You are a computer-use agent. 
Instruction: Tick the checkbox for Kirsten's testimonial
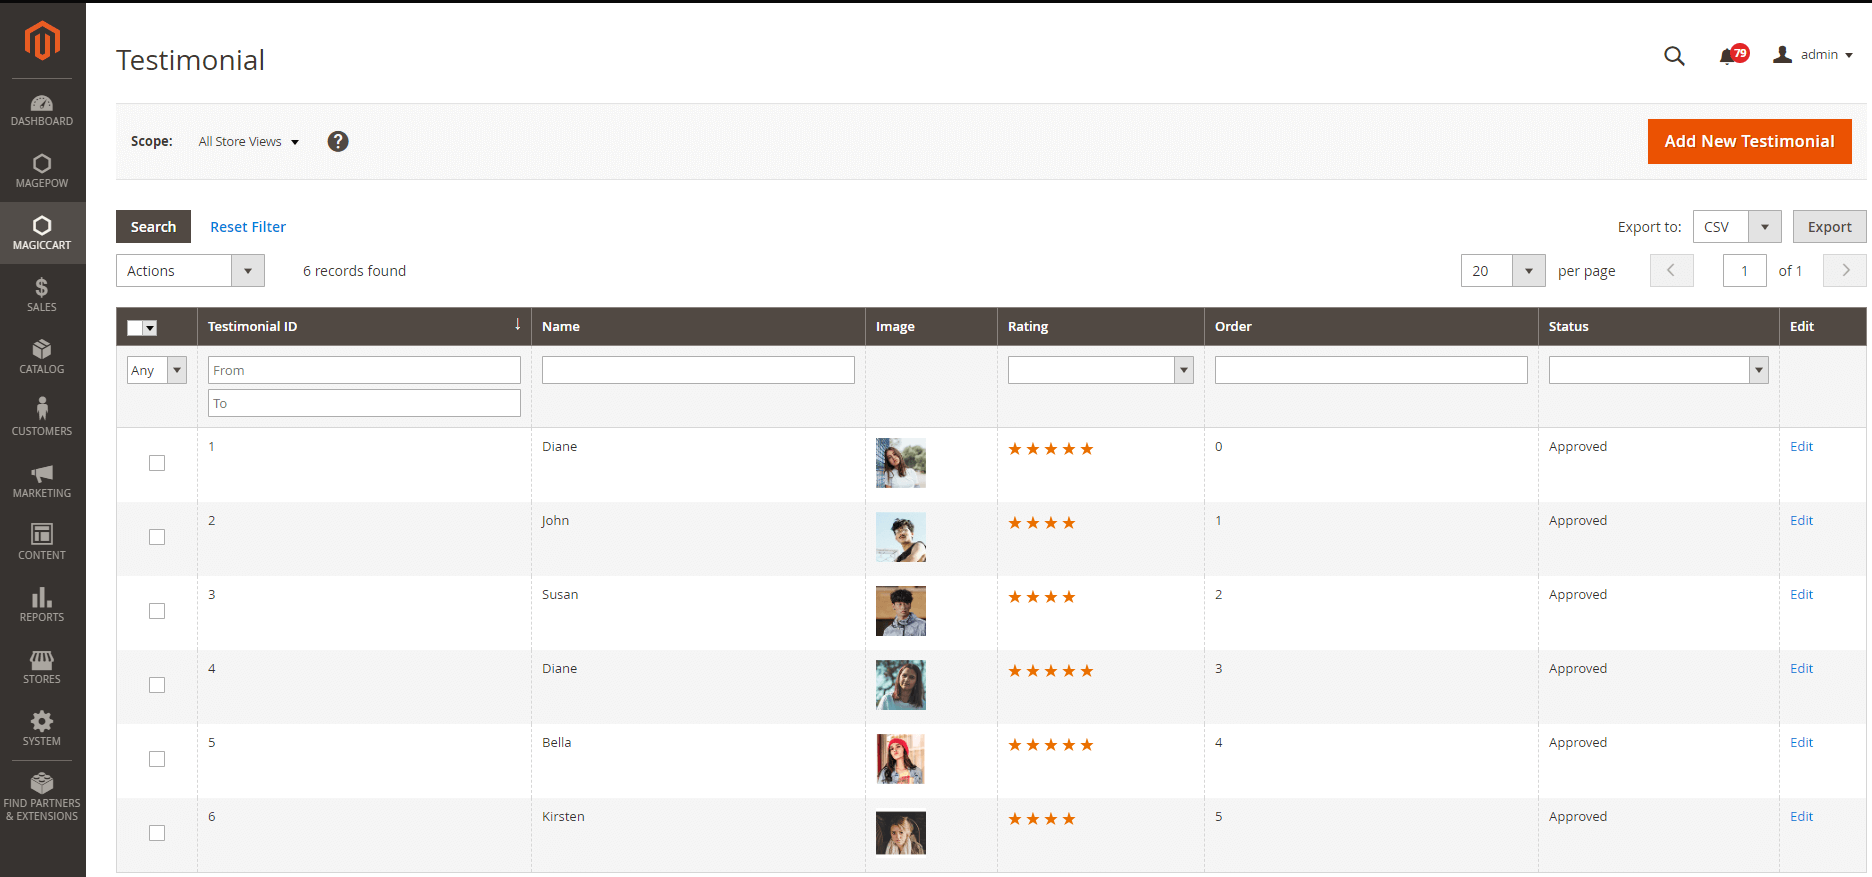tap(157, 833)
